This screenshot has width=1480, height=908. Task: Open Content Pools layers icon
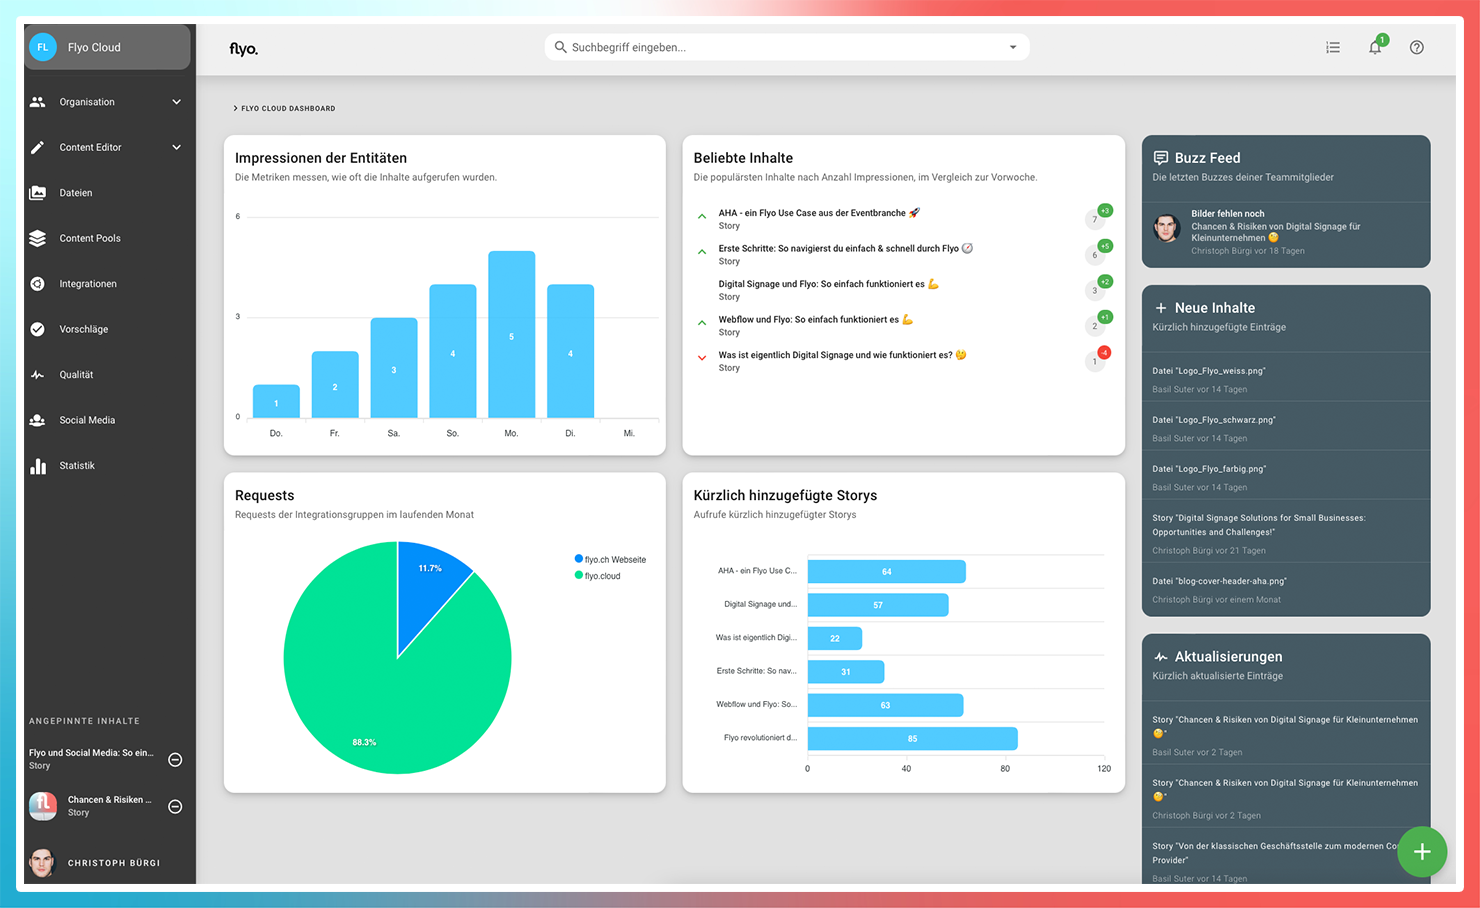(38, 238)
